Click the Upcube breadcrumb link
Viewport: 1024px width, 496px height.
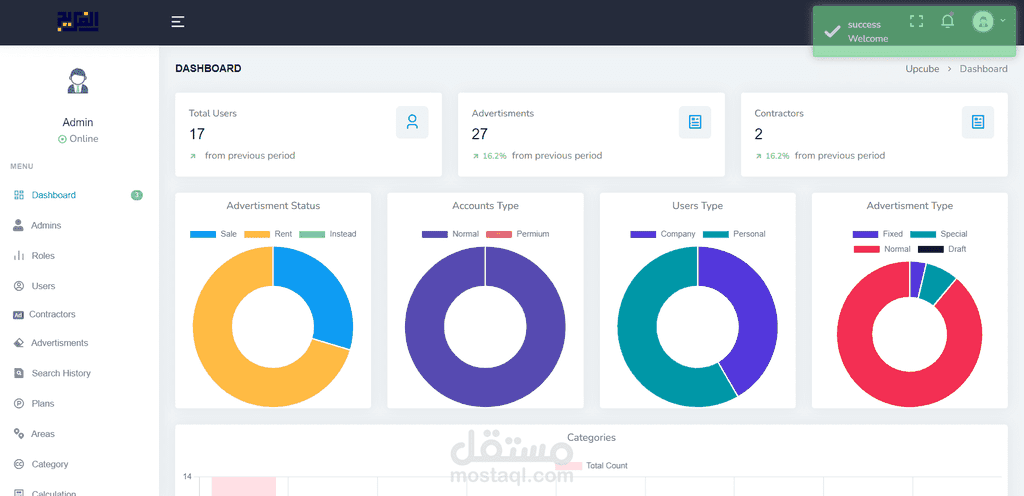click(922, 69)
